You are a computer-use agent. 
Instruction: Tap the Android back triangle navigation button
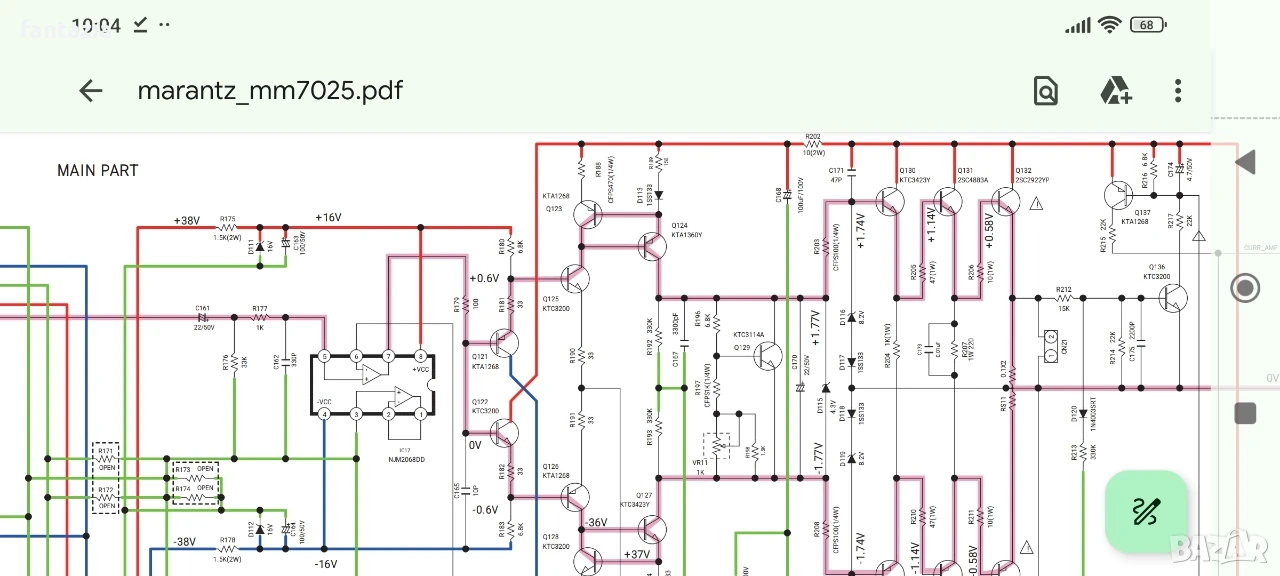[1245, 162]
